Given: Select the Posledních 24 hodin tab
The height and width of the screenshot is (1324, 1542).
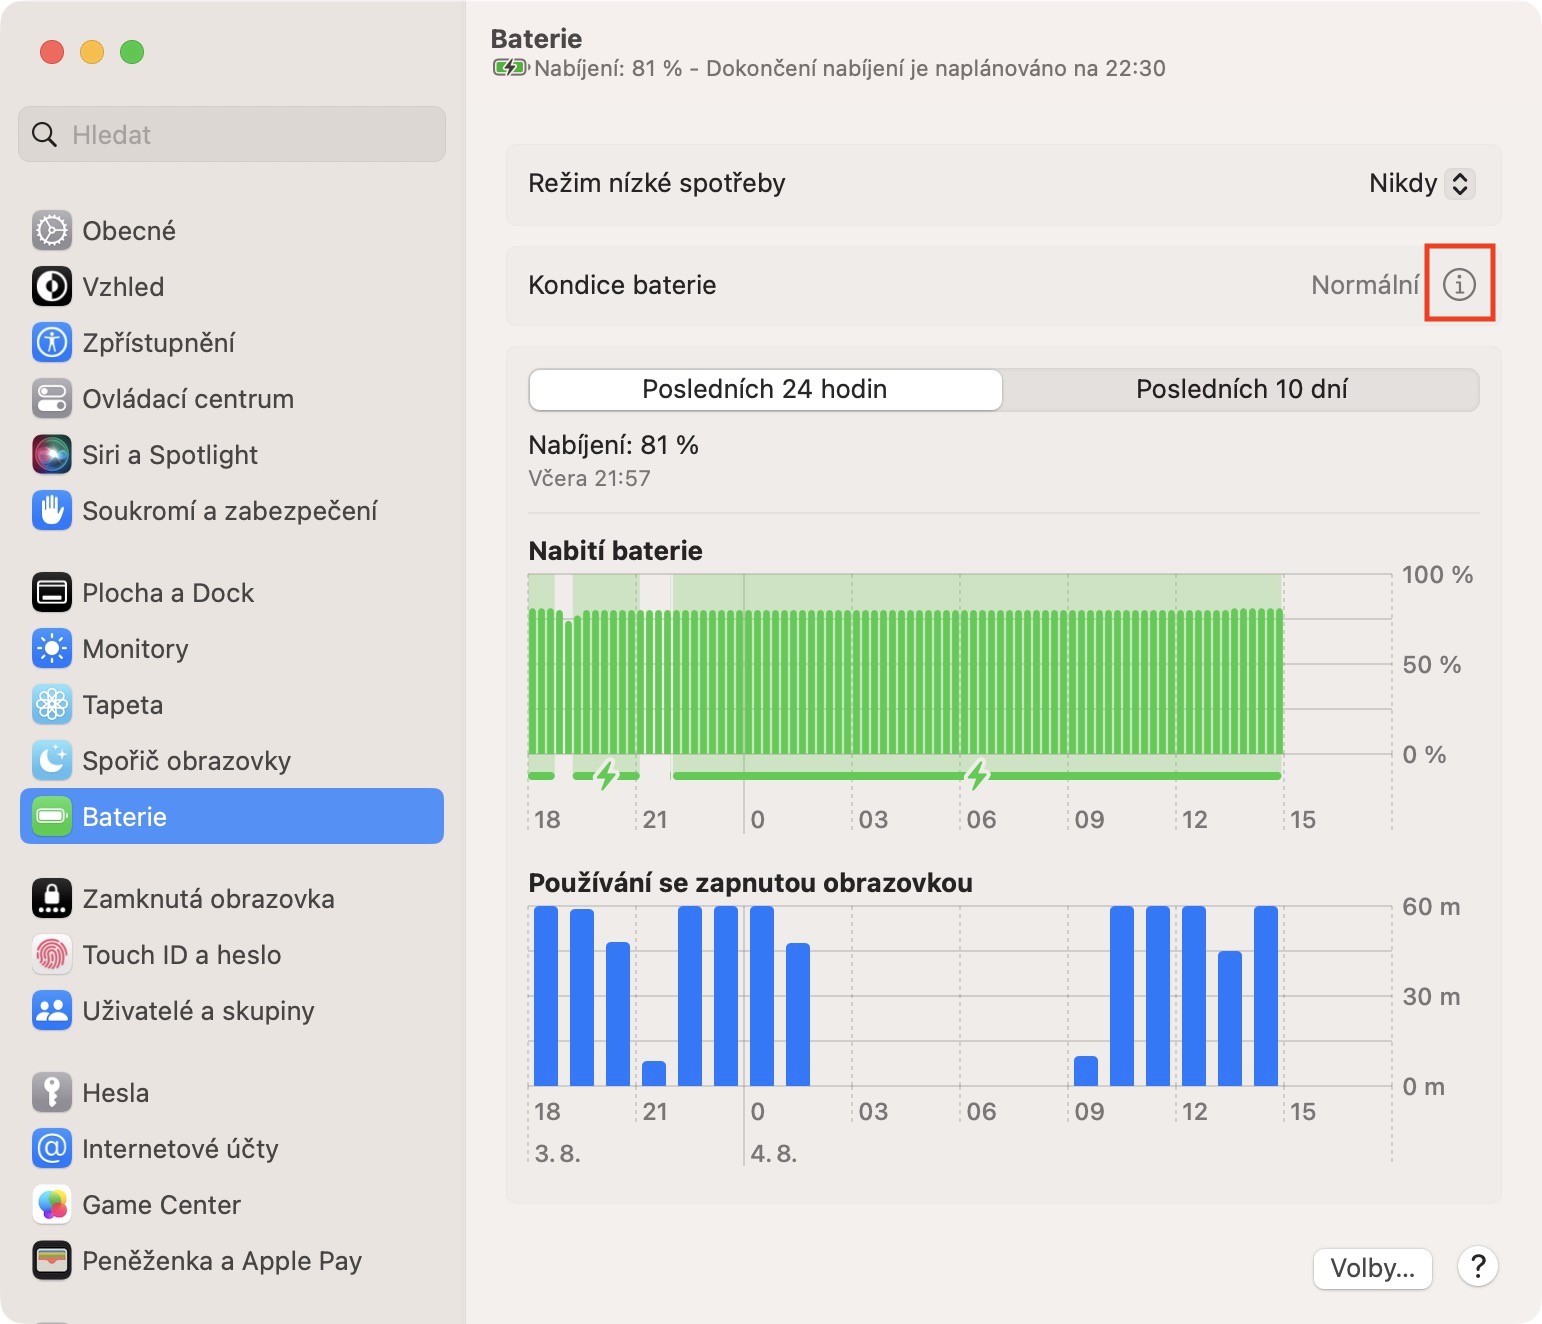Looking at the screenshot, I should click(x=765, y=389).
